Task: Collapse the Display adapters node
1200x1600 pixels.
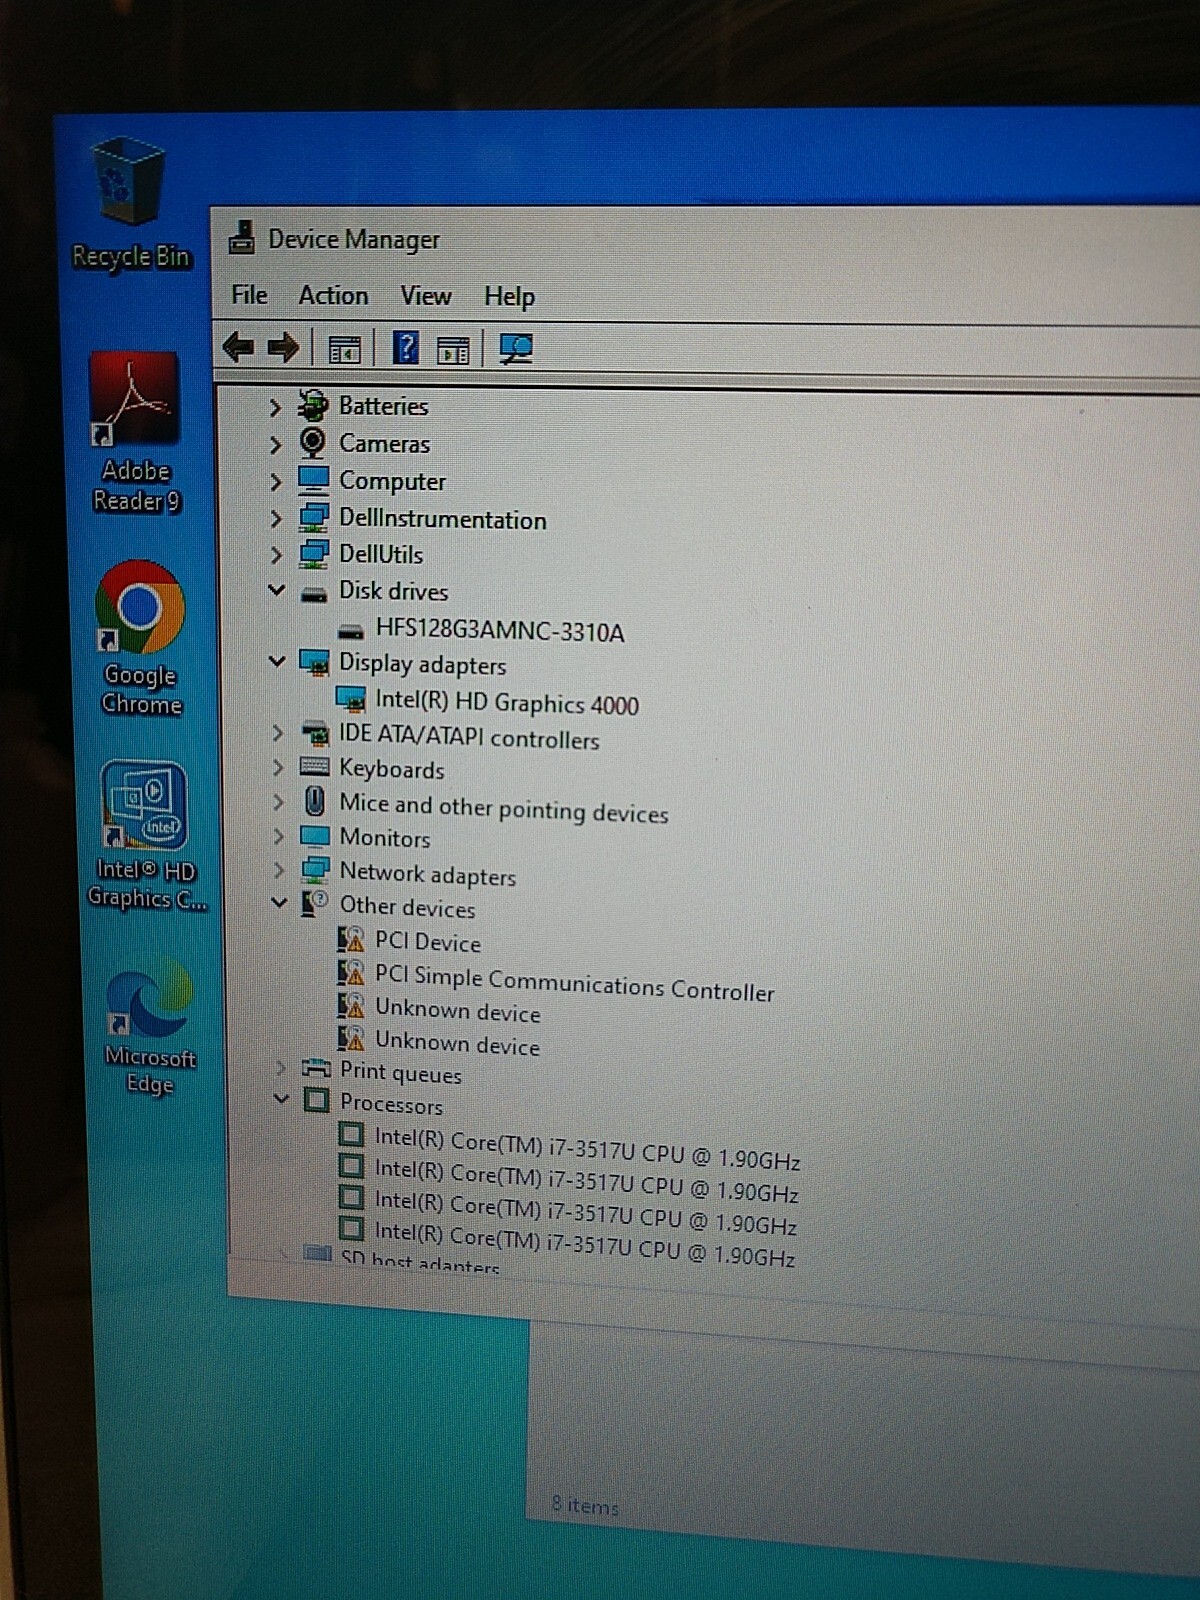Action: click(277, 661)
